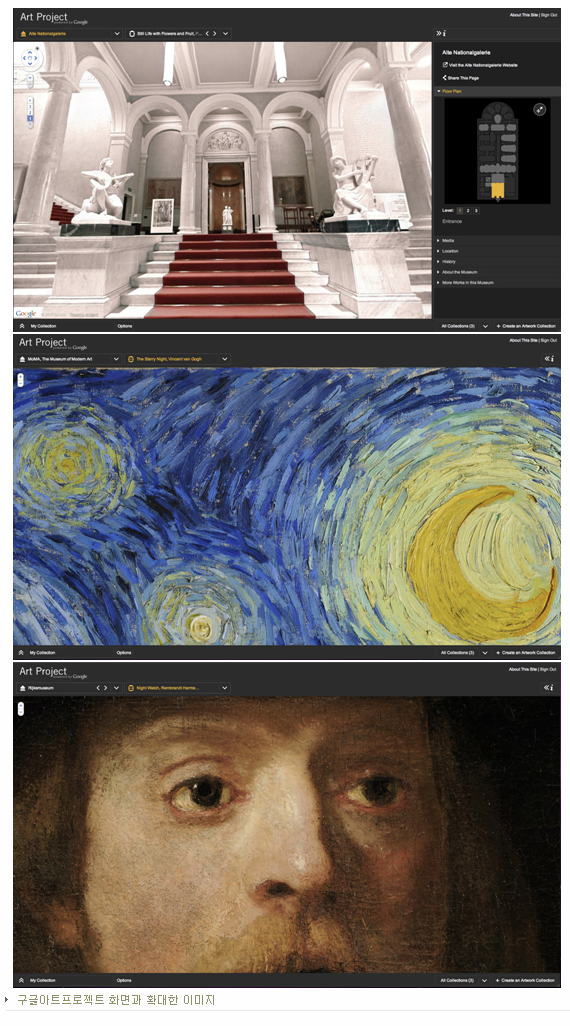Screen dimensions: 570x1026
Task: Click Sign Out in the Rijksmuseum screen
Action: pyautogui.click(x=549, y=669)
